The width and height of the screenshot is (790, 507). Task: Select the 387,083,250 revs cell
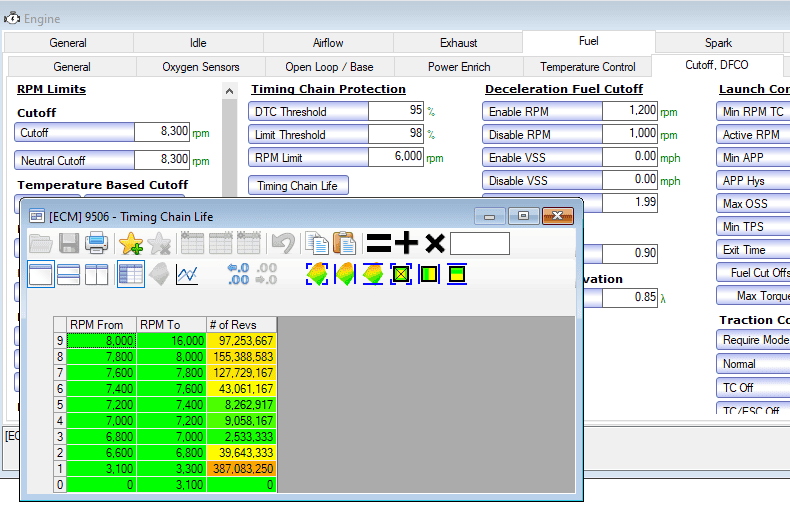click(242, 469)
